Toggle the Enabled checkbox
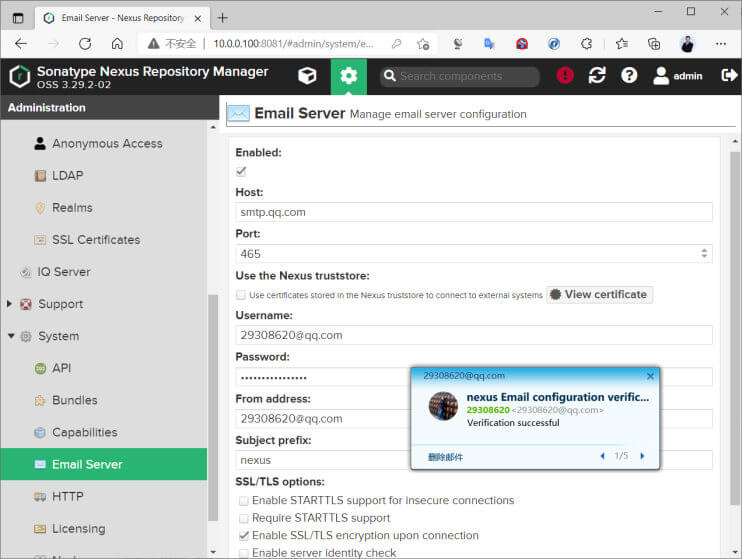The height and width of the screenshot is (559, 742). pos(241,171)
